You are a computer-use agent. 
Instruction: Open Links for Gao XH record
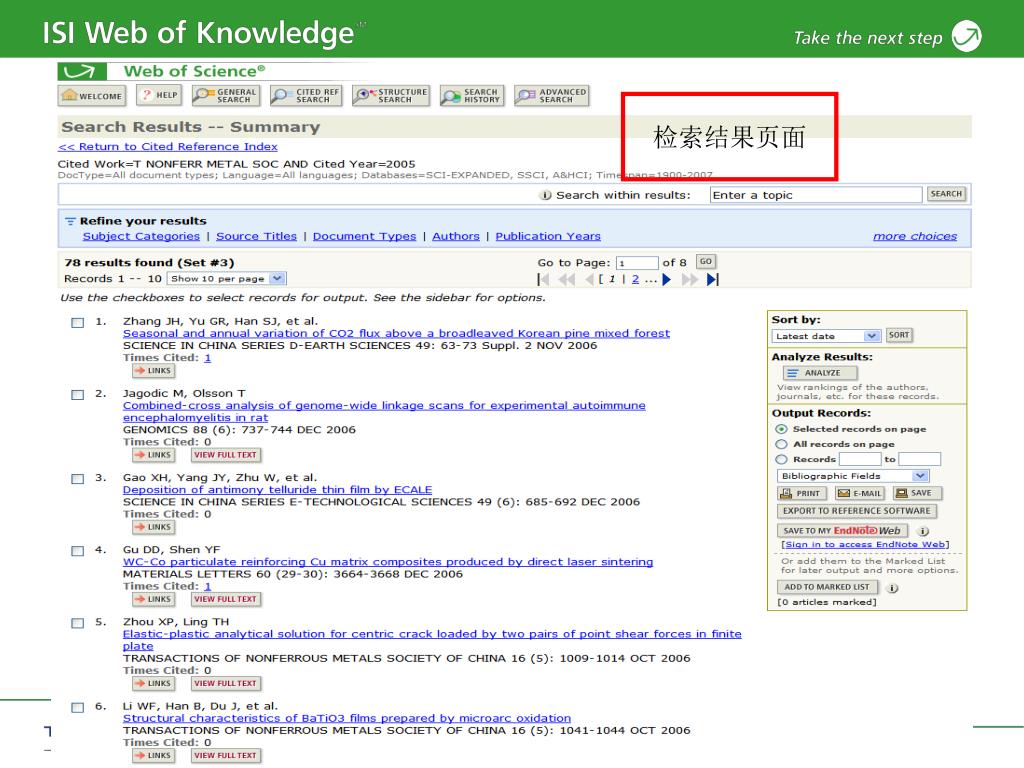(x=153, y=526)
